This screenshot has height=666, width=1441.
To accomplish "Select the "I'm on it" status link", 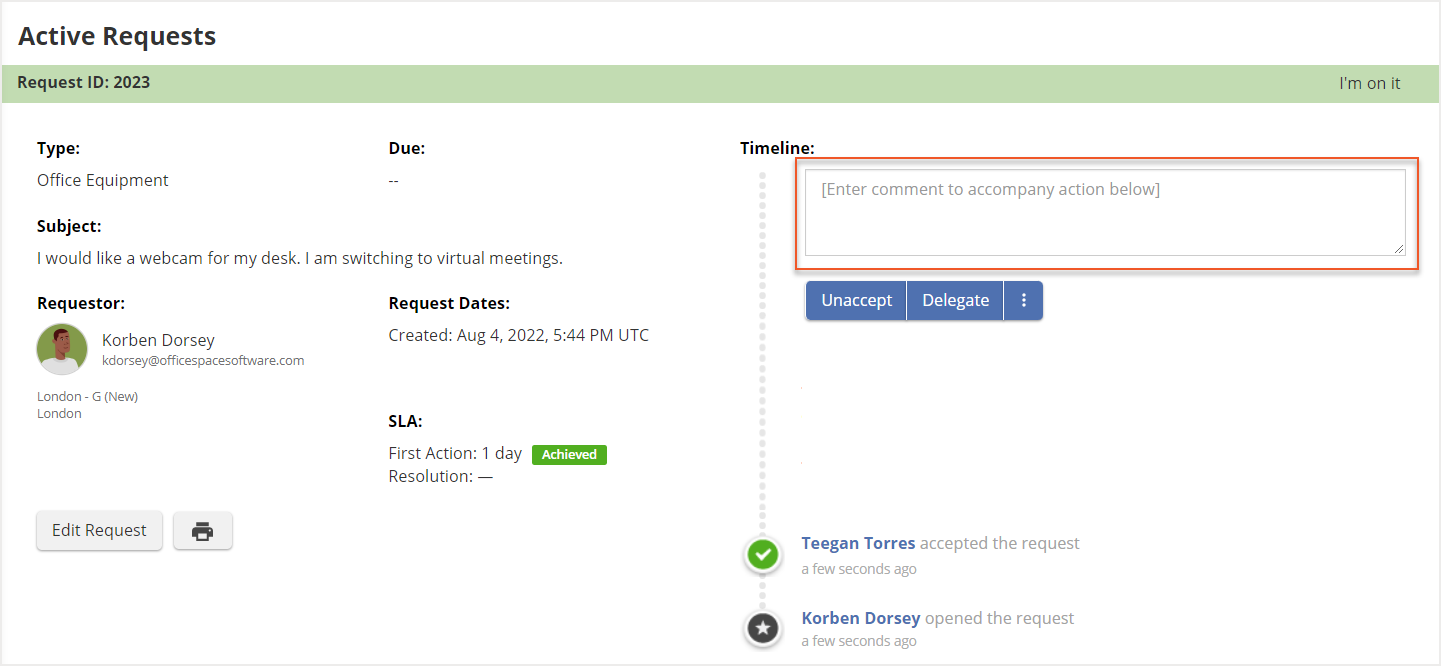I will point(1369,83).
